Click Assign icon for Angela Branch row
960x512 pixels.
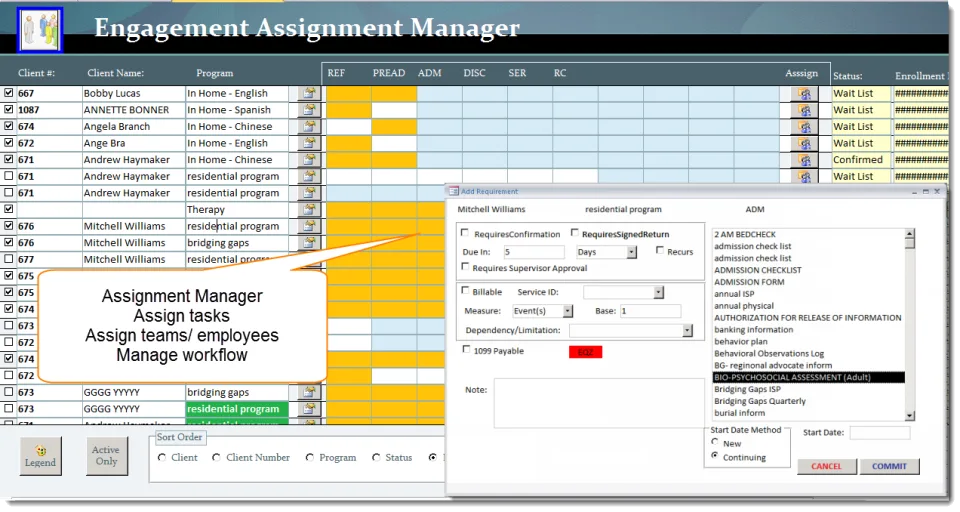click(804, 127)
